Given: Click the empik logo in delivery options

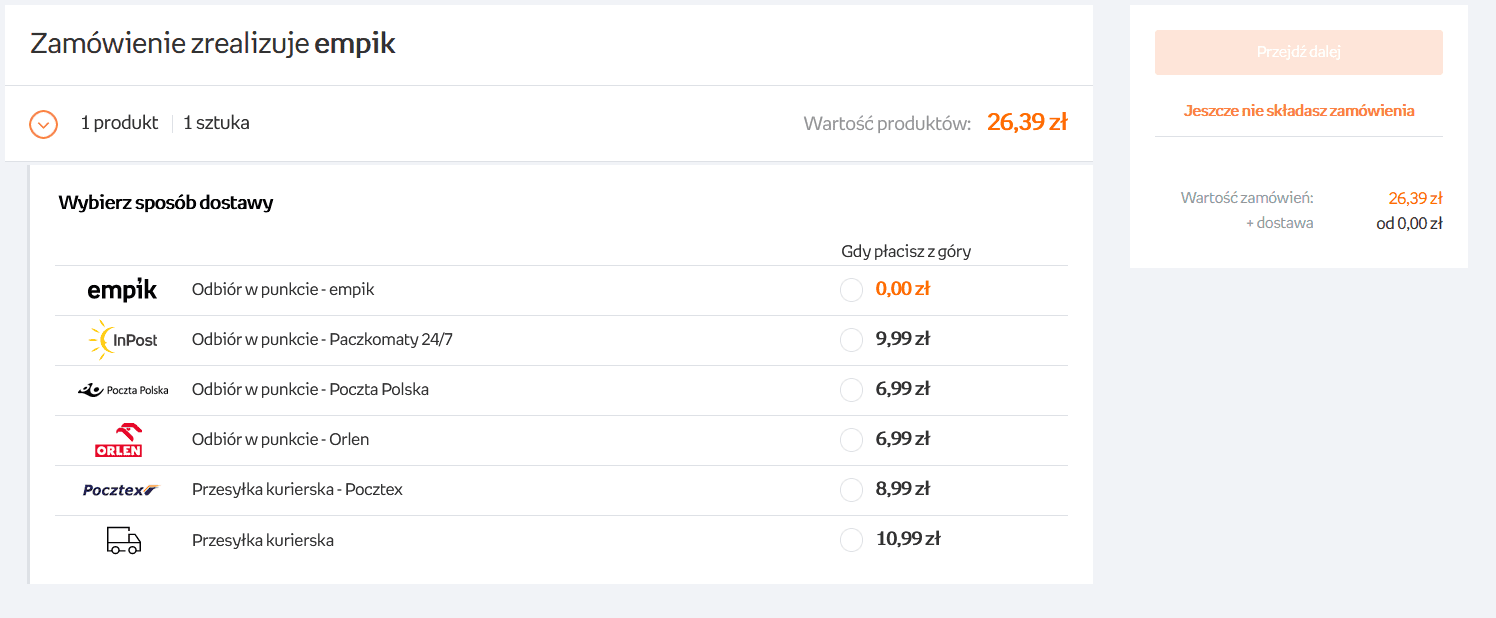Looking at the screenshot, I should (x=122, y=290).
